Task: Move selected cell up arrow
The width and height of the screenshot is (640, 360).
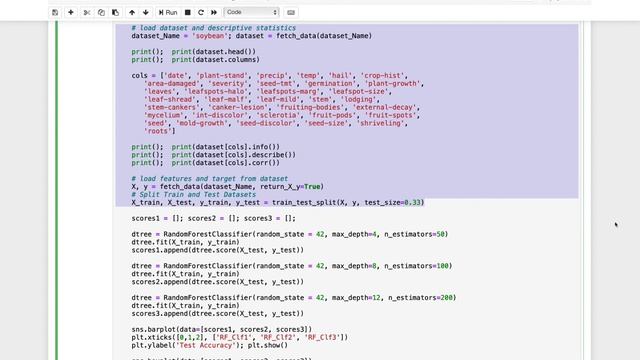Action: [132, 13]
